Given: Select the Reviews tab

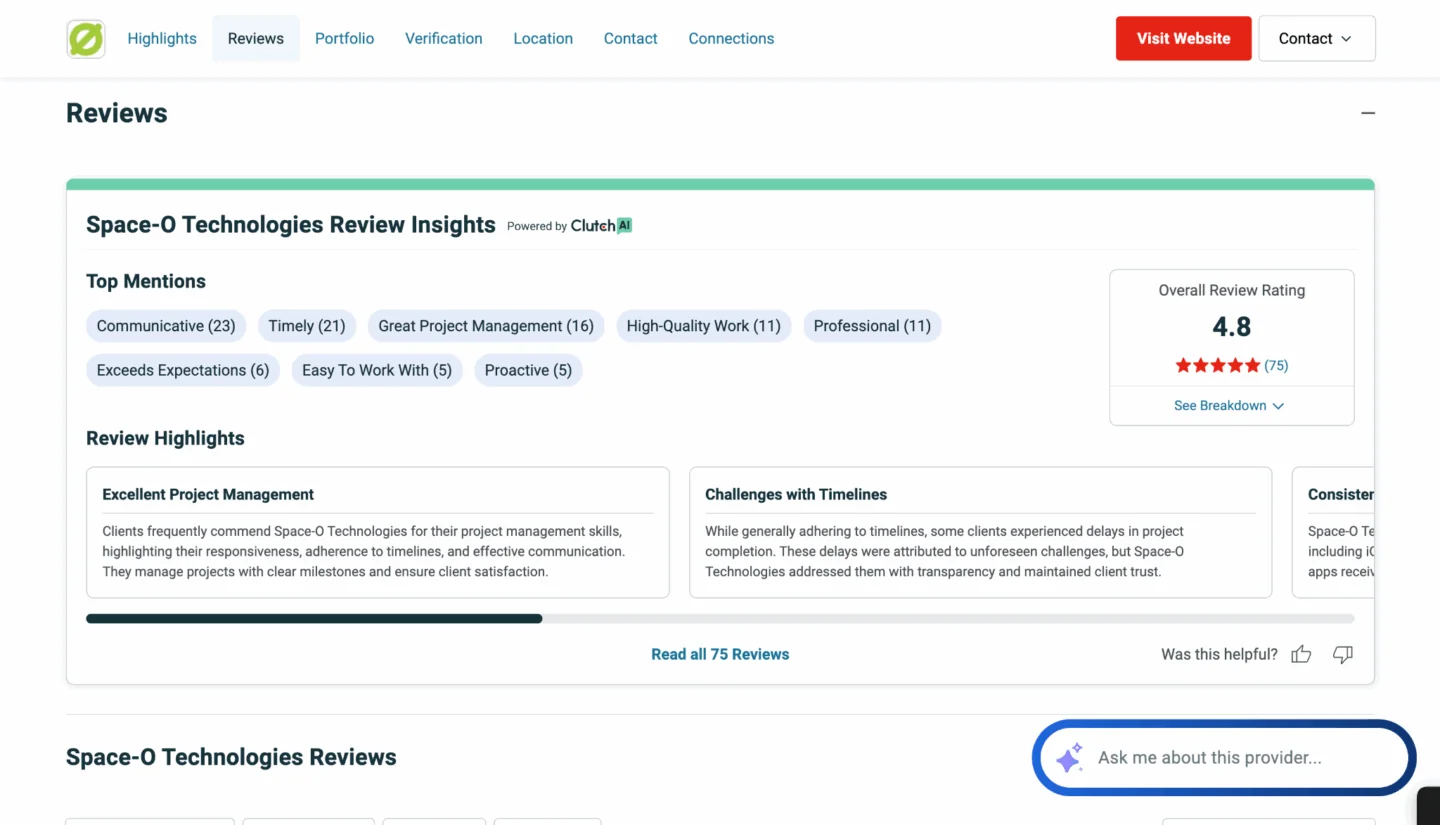Looking at the screenshot, I should tap(256, 38).
